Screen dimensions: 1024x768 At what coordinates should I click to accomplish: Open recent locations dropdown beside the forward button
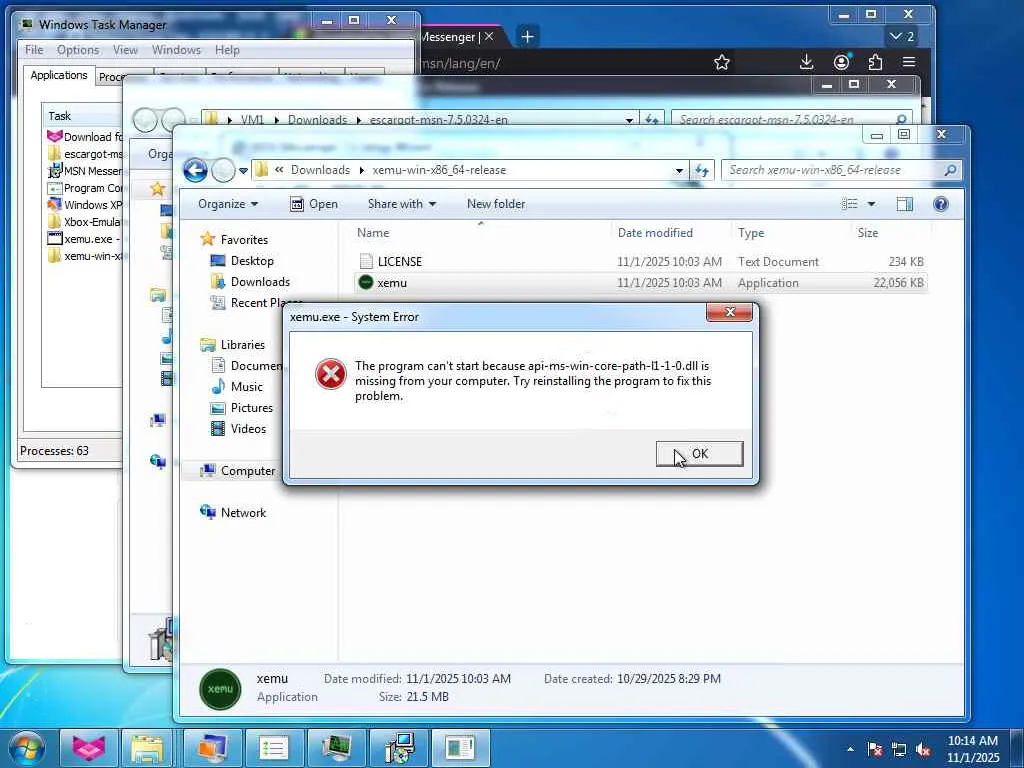point(243,170)
